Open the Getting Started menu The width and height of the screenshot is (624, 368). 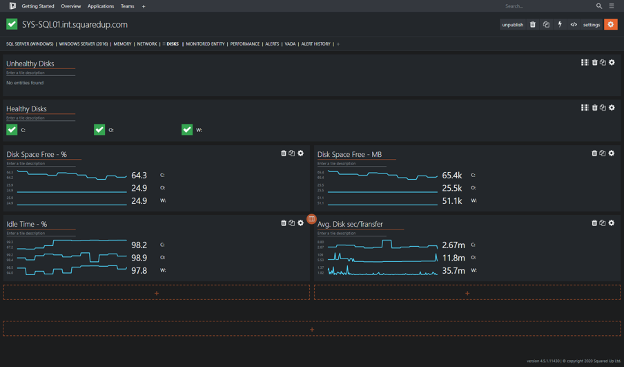tap(38, 6)
